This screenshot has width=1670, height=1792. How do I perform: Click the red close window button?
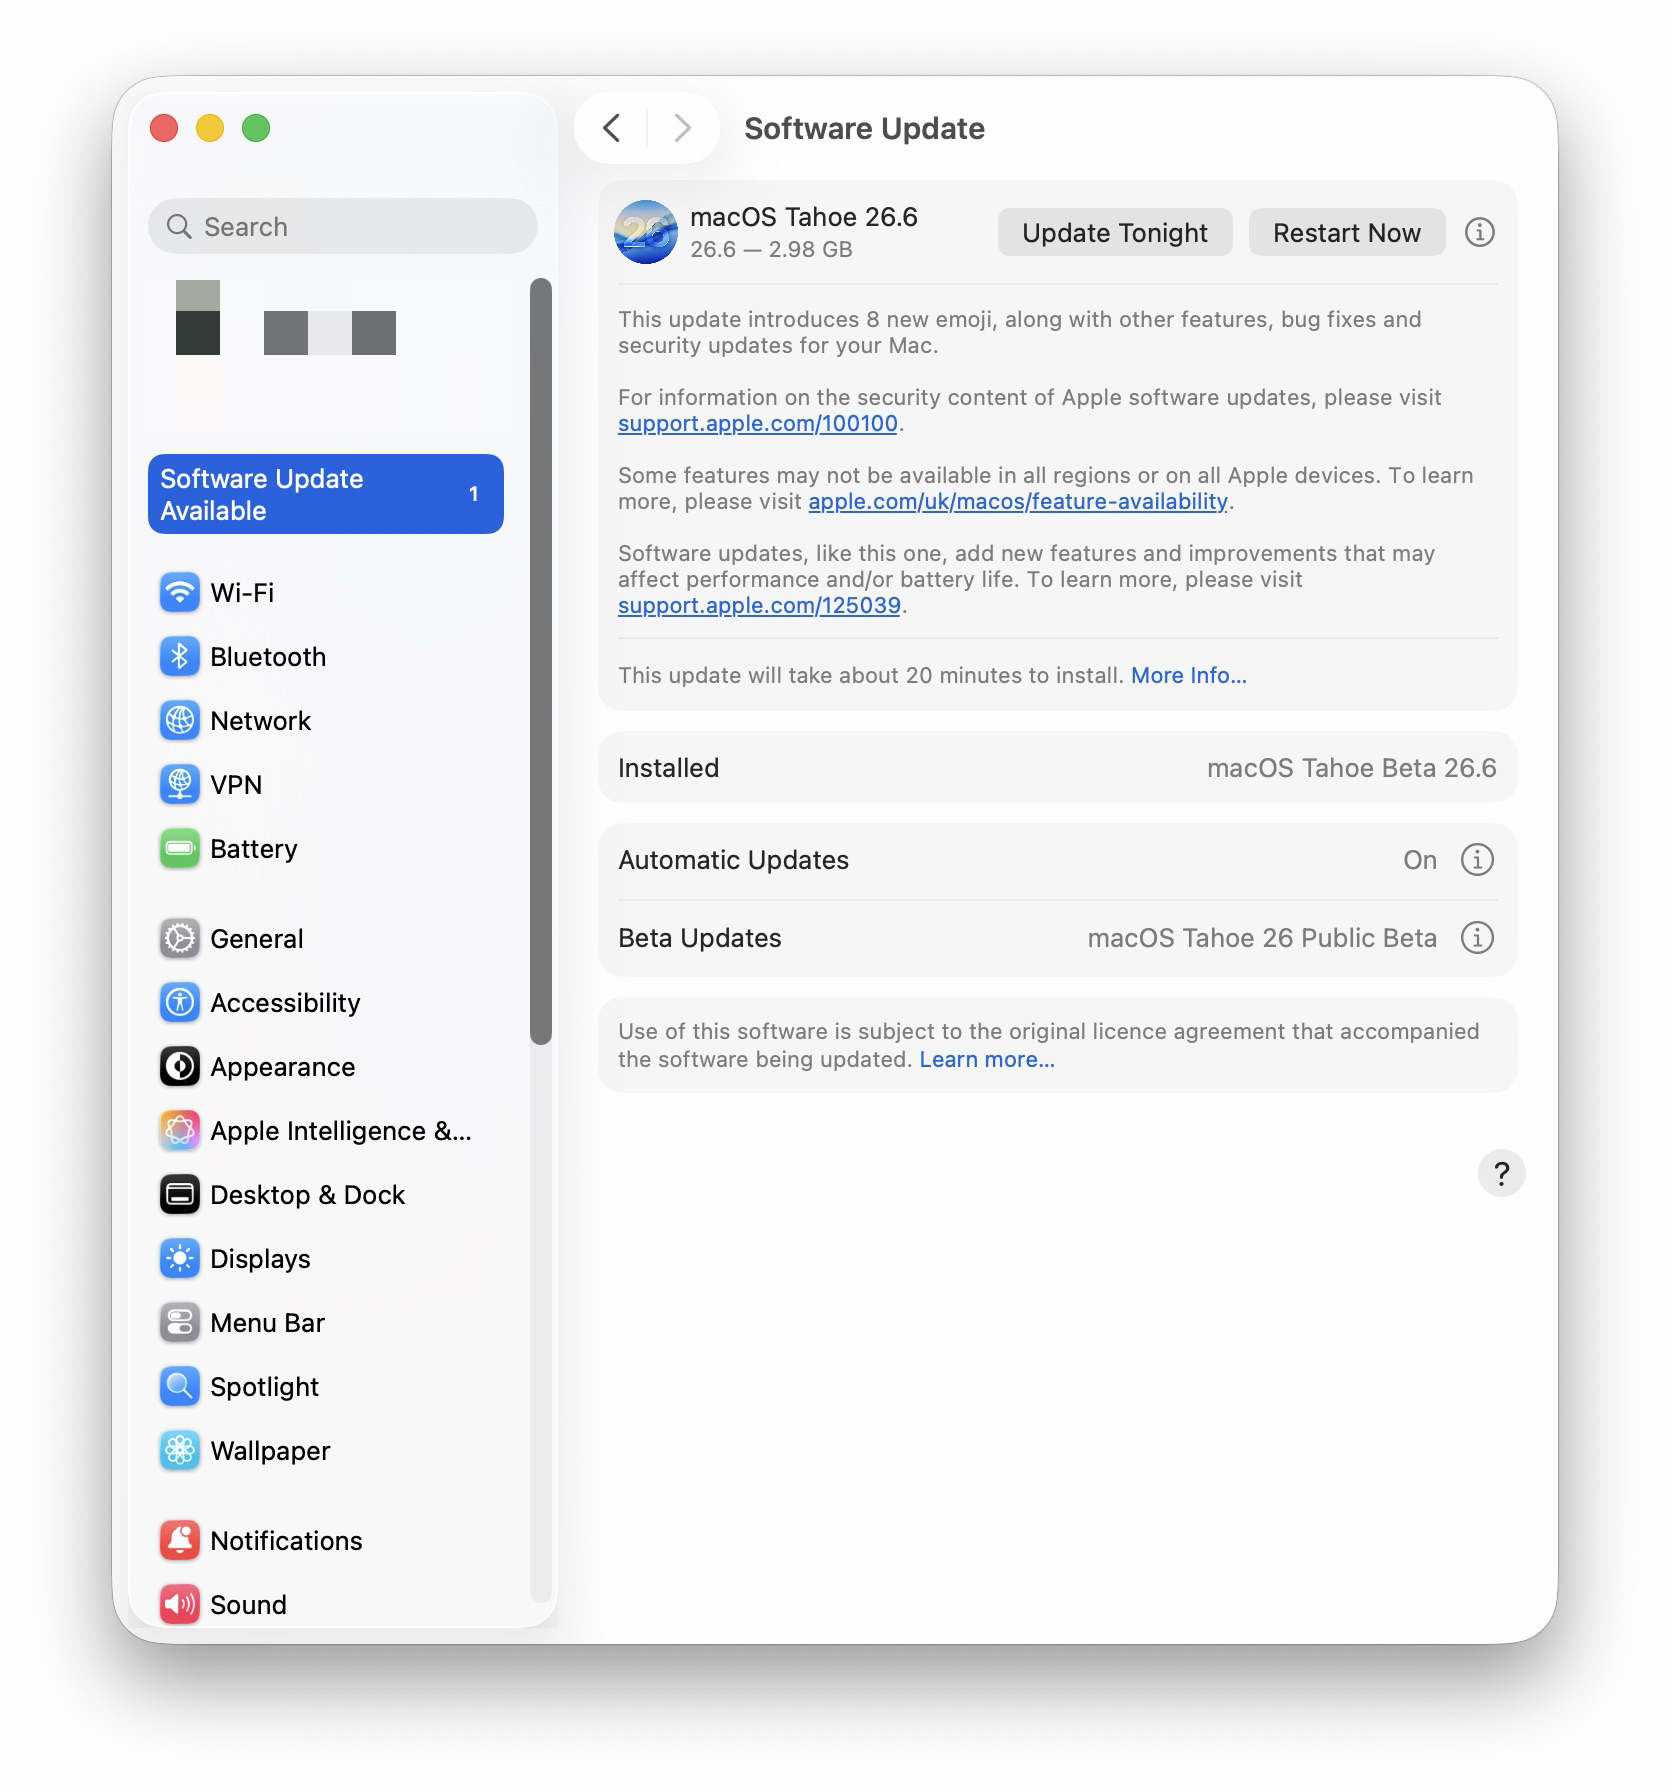[x=164, y=128]
